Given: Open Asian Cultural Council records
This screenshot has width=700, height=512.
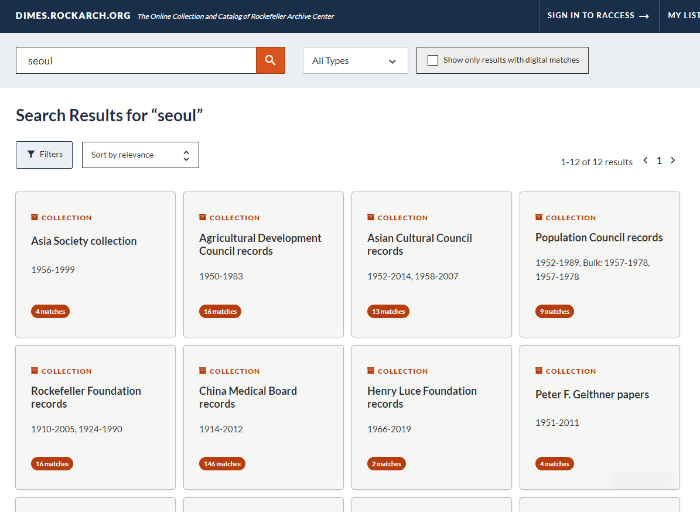Looking at the screenshot, I should [x=420, y=245].
